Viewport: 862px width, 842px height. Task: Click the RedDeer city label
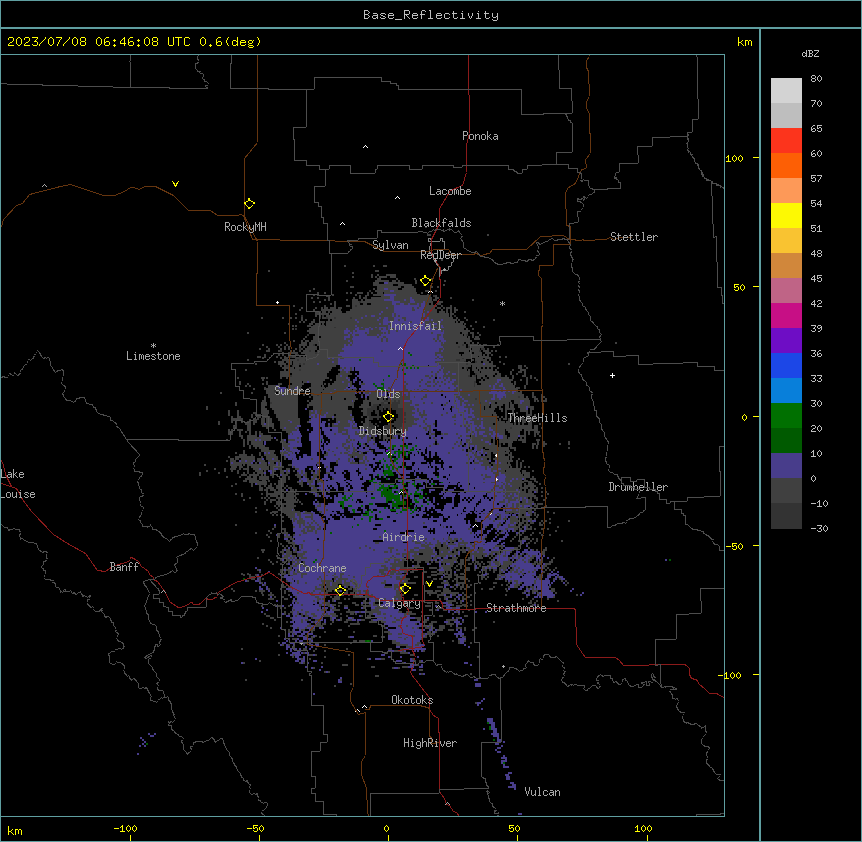(x=440, y=255)
